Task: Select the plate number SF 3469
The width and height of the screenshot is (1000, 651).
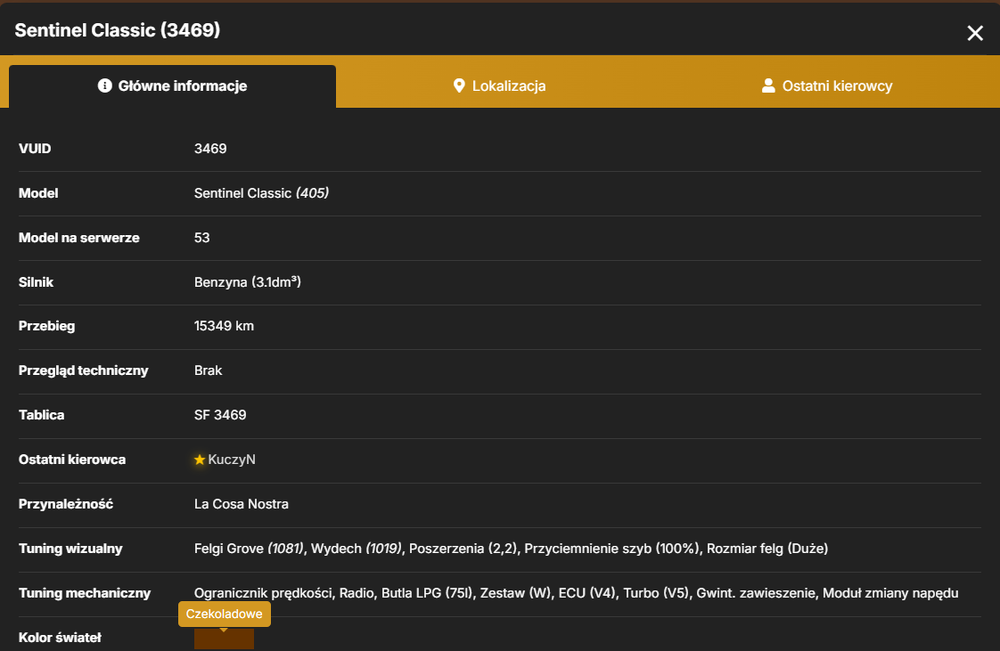Action: (220, 415)
